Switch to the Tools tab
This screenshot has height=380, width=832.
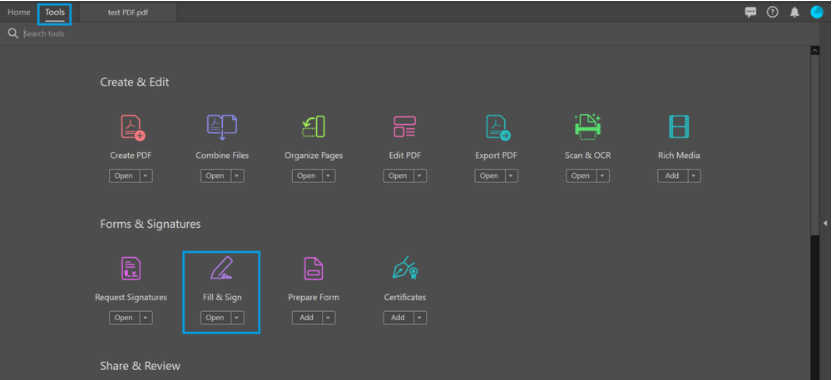55,12
